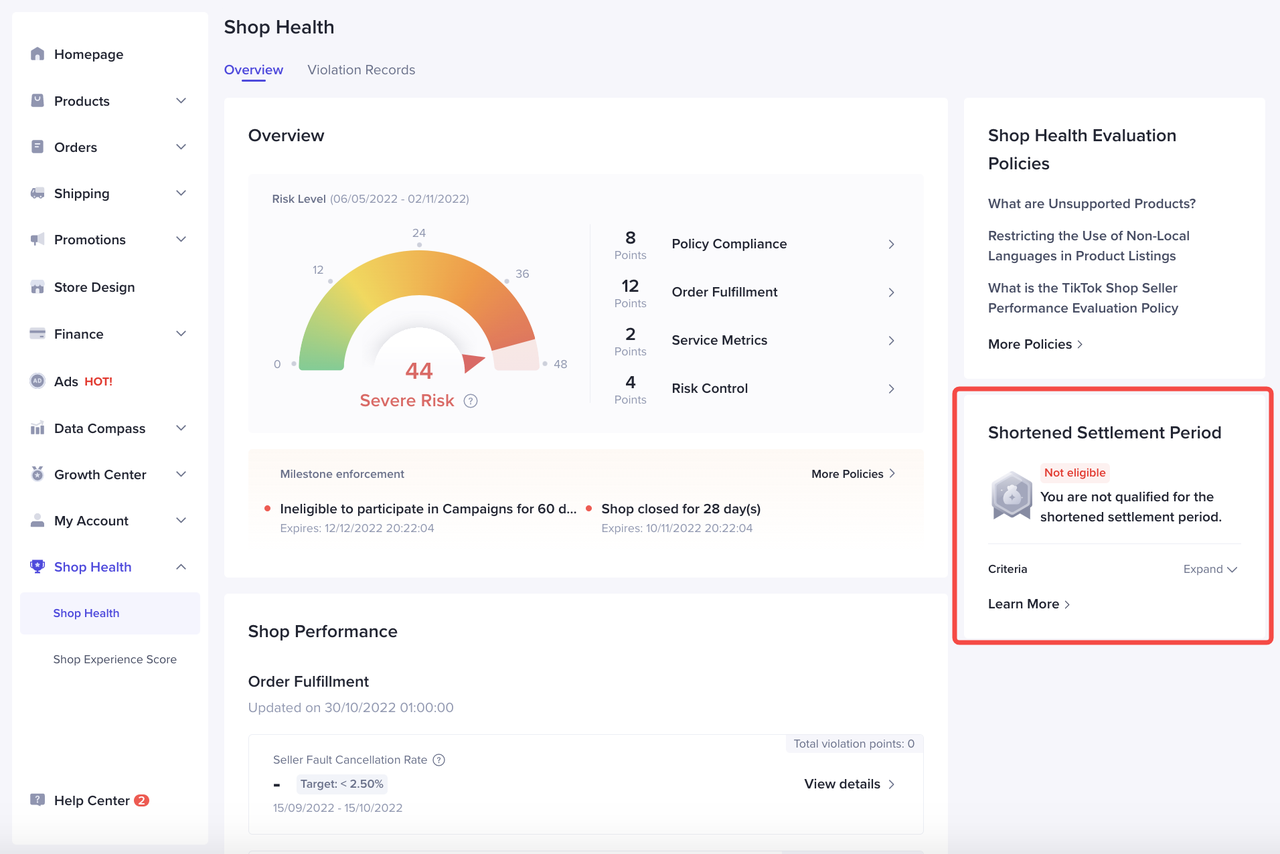The width and height of the screenshot is (1280, 854).
Task: Click the Homepage house icon in sidebar
Action: pyautogui.click(x=37, y=54)
